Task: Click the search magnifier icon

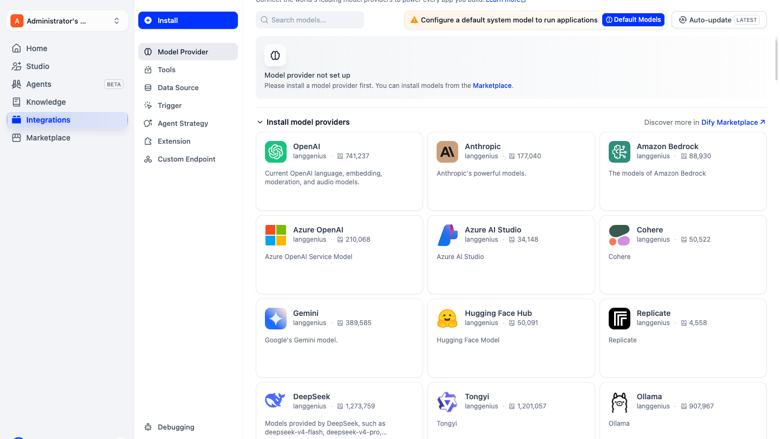Action: point(264,20)
